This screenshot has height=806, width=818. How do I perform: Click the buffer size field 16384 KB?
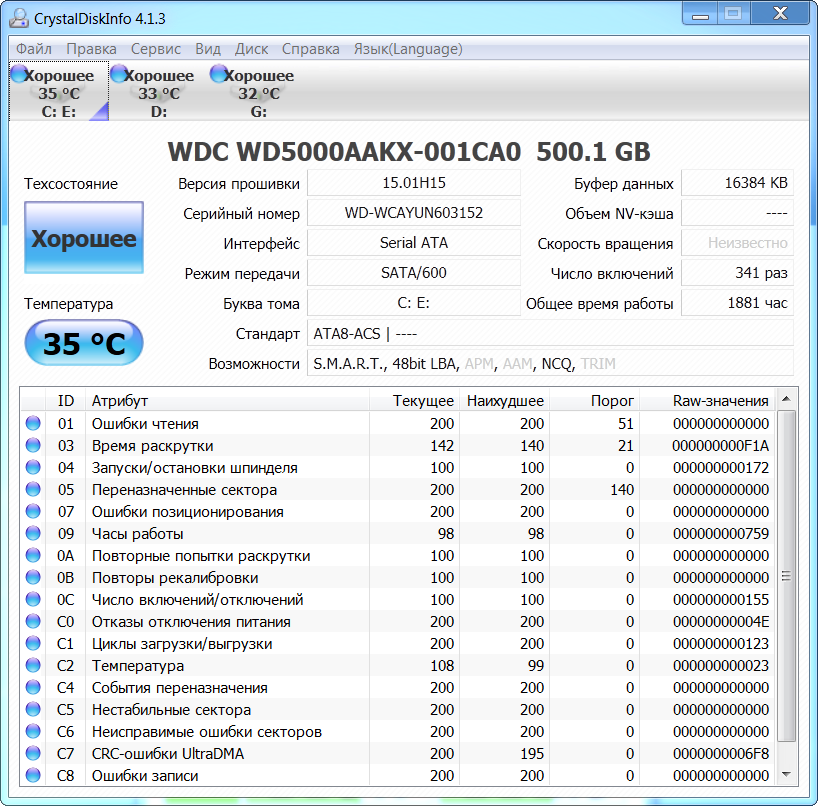(737, 183)
